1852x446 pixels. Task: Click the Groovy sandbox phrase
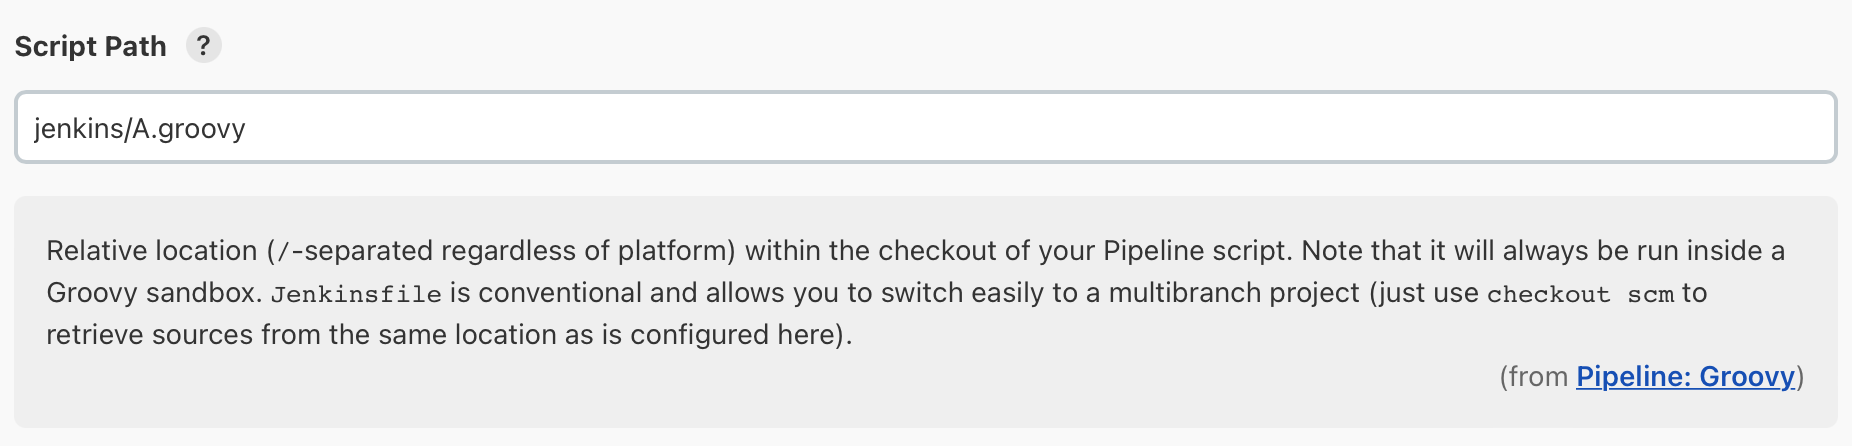pos(153,293)
